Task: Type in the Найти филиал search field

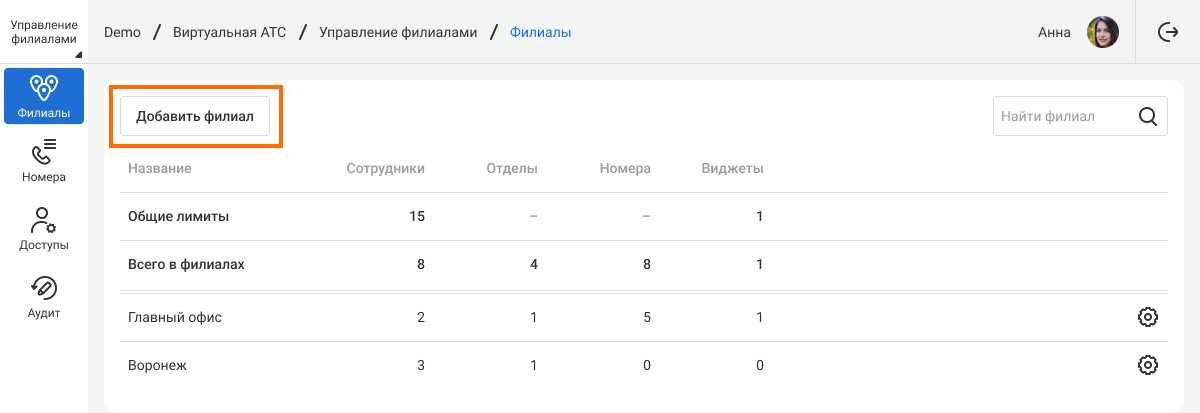Action: (x=1060, y=116)
